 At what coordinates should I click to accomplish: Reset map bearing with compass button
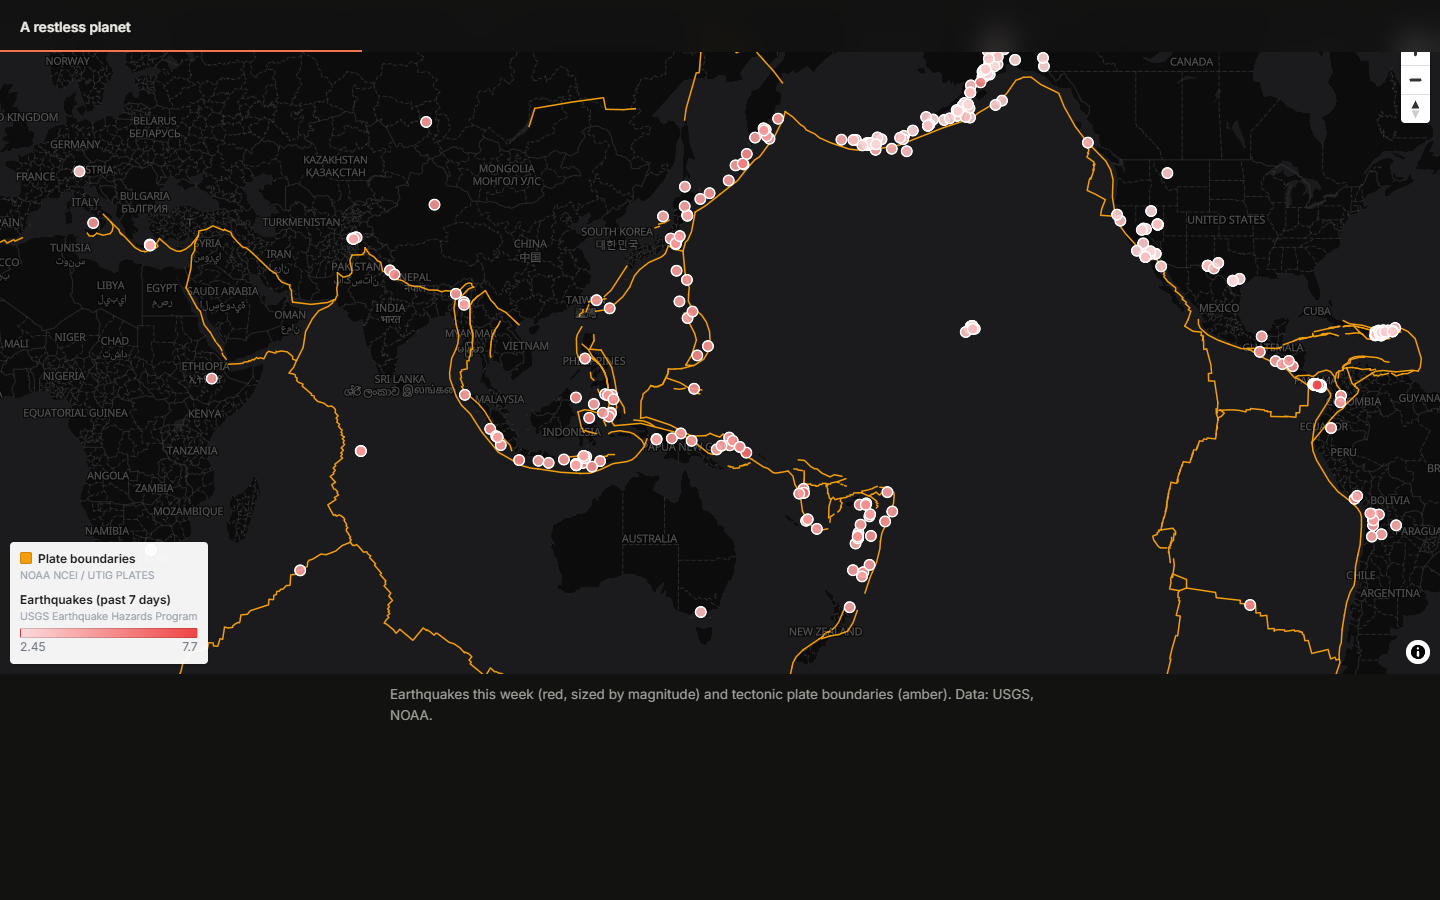pyautogui.click(x=1415, y=108)
